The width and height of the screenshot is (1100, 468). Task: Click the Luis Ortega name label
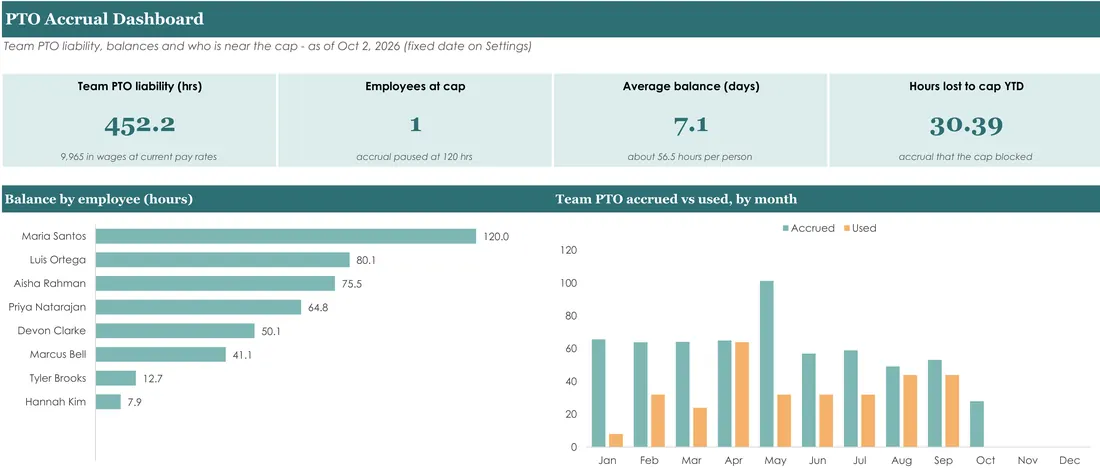tap(59, 260)
